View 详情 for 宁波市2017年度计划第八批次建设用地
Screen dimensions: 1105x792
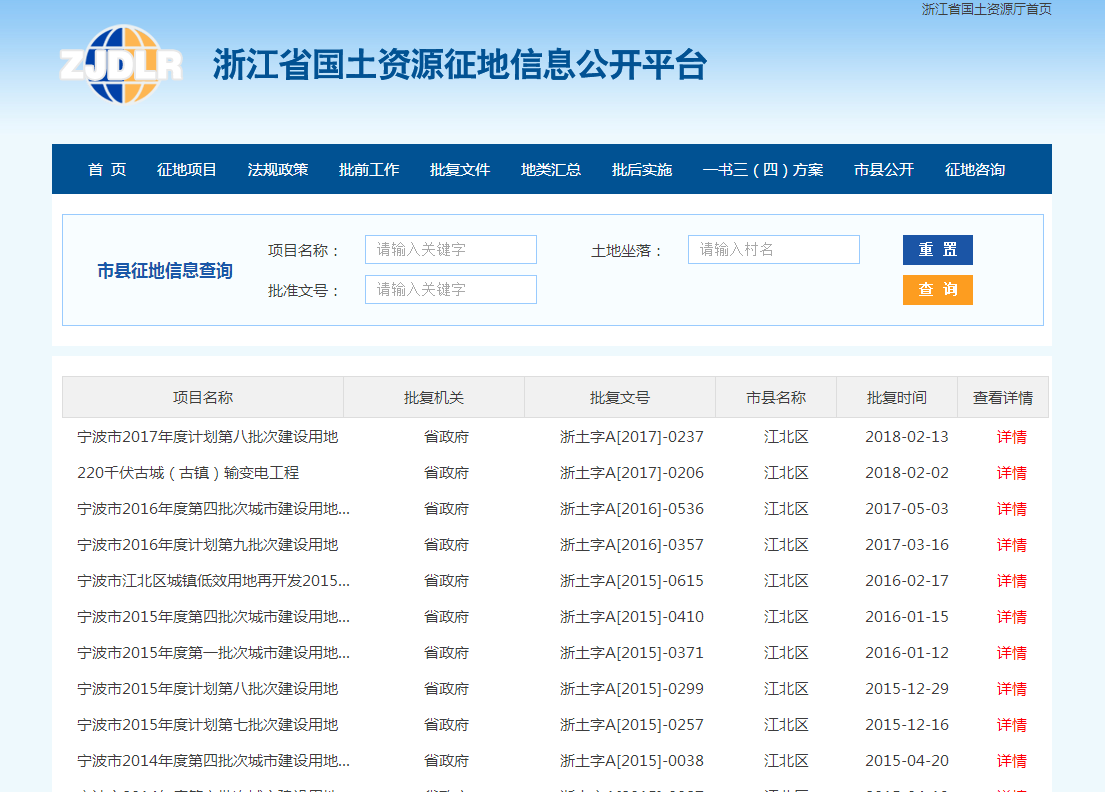(x=1011, y=437)
